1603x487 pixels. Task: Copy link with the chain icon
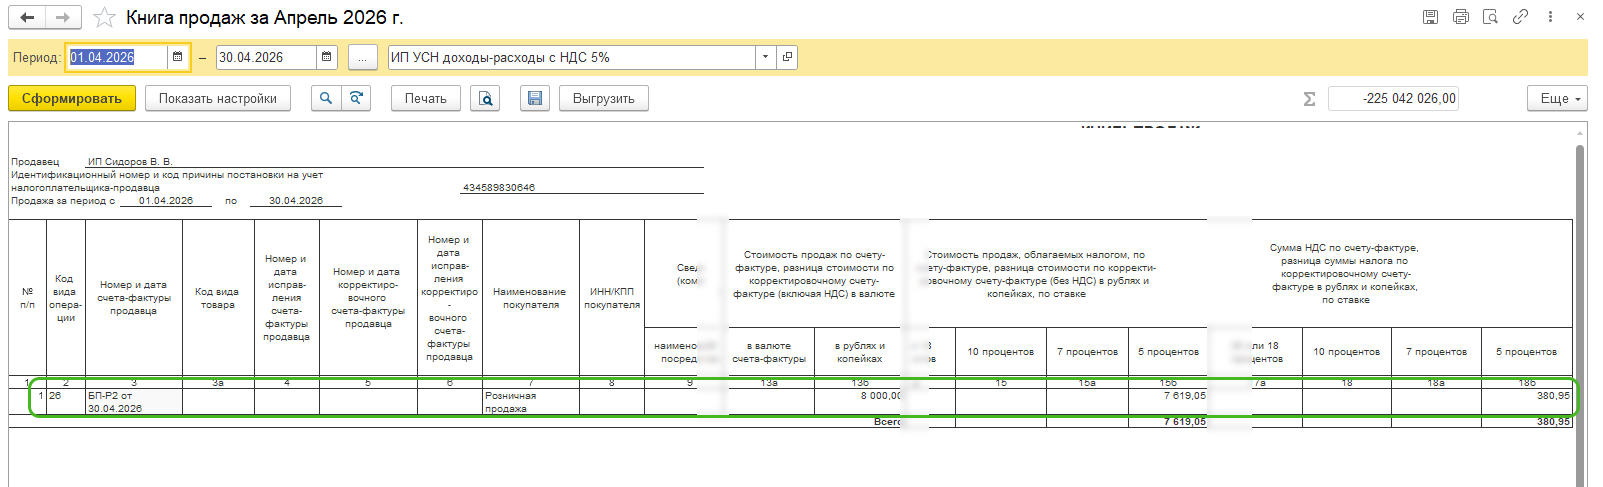[x=1520, y=17]
